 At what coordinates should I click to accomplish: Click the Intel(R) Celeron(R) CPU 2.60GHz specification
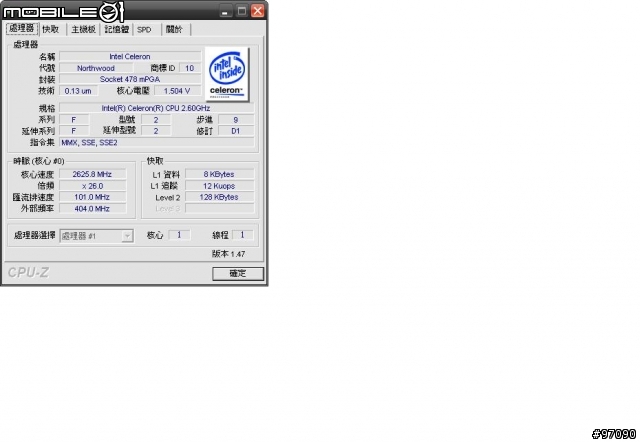156,108
